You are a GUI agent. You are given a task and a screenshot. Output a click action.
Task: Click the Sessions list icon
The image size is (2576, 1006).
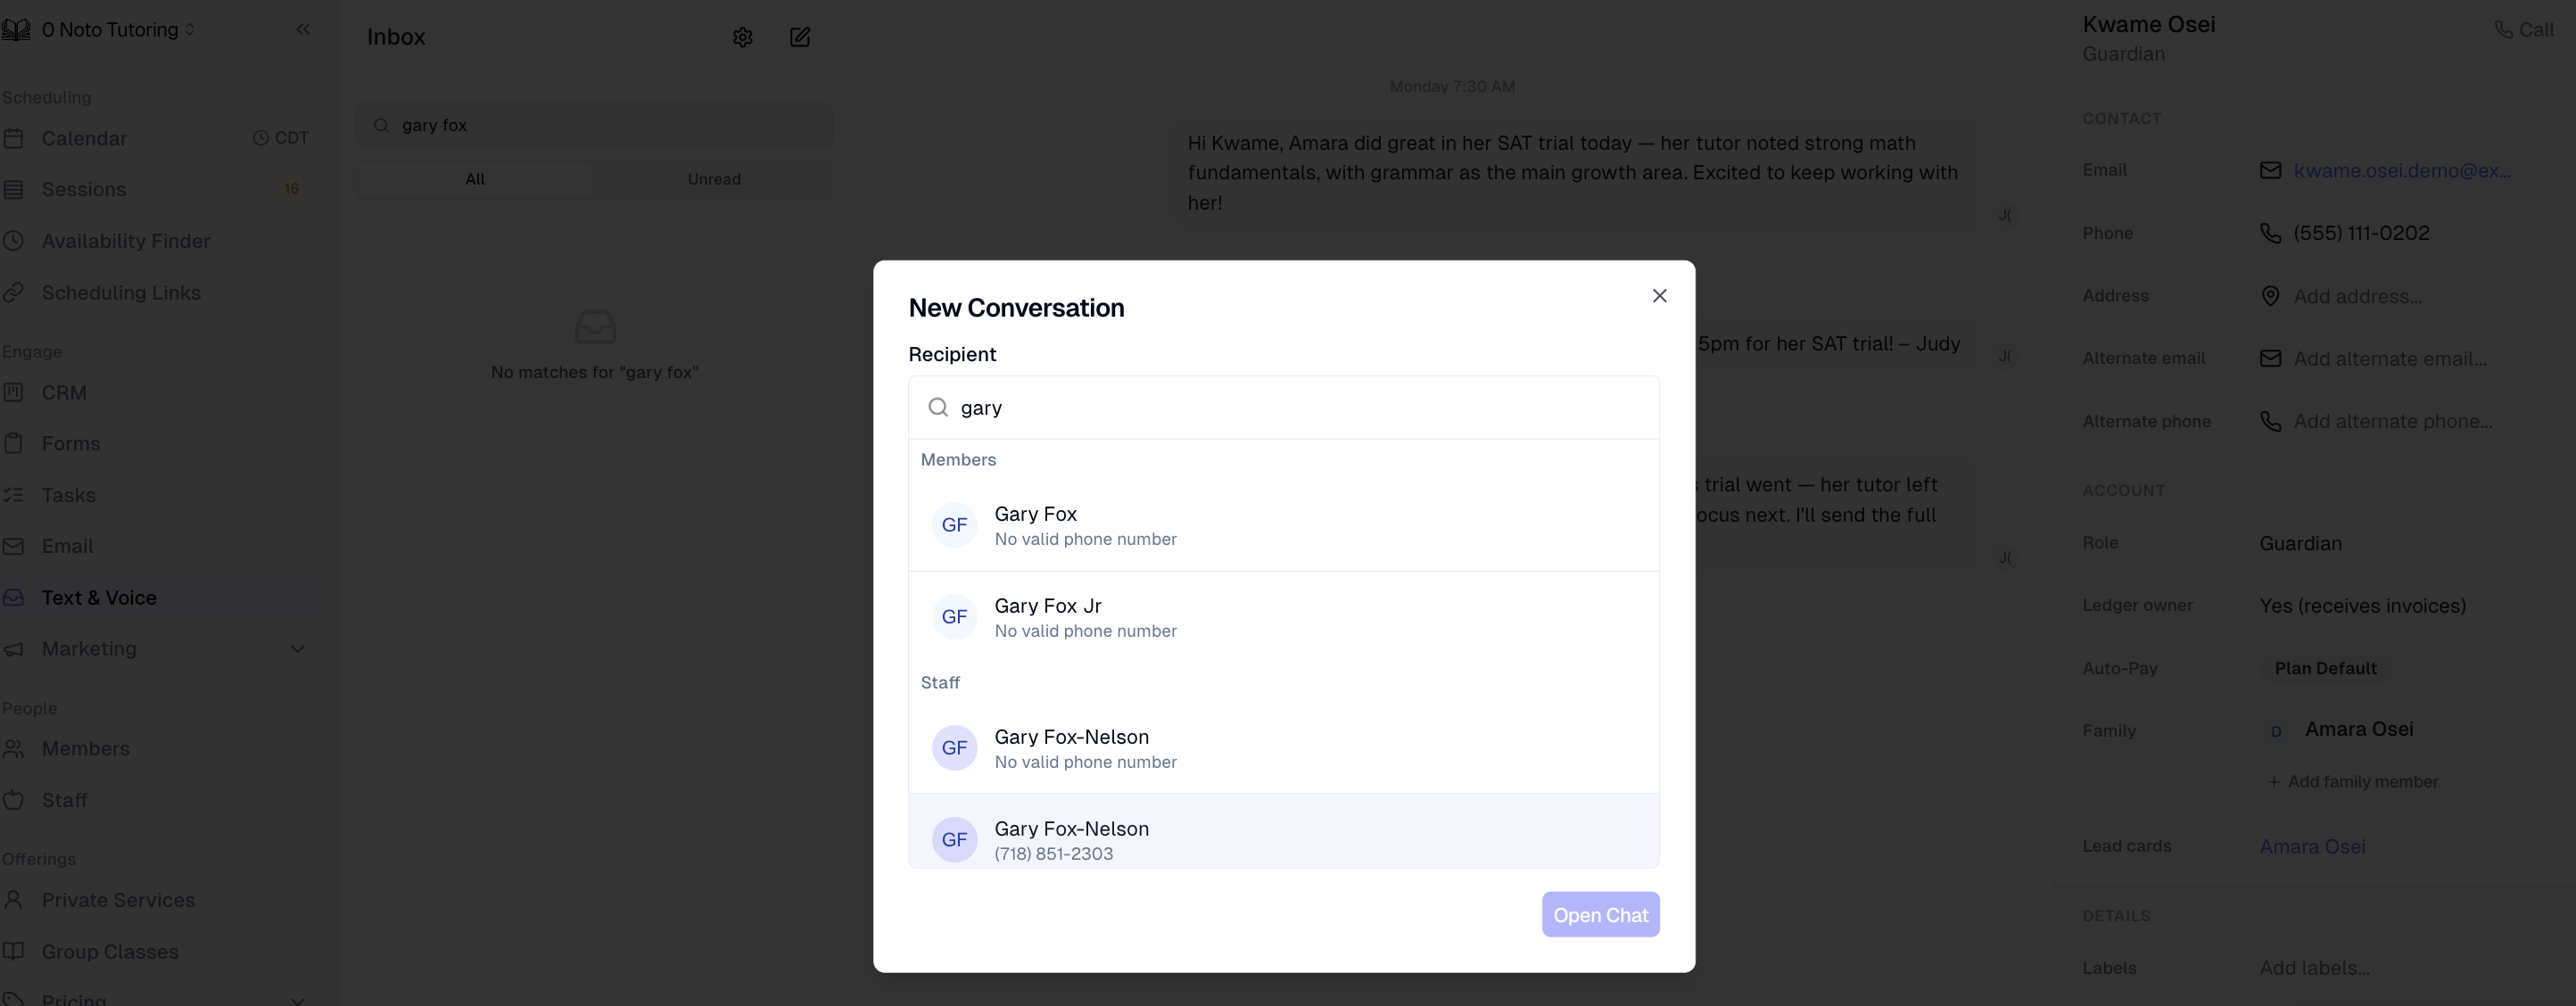pyautogui.click(x=13, y=190)
